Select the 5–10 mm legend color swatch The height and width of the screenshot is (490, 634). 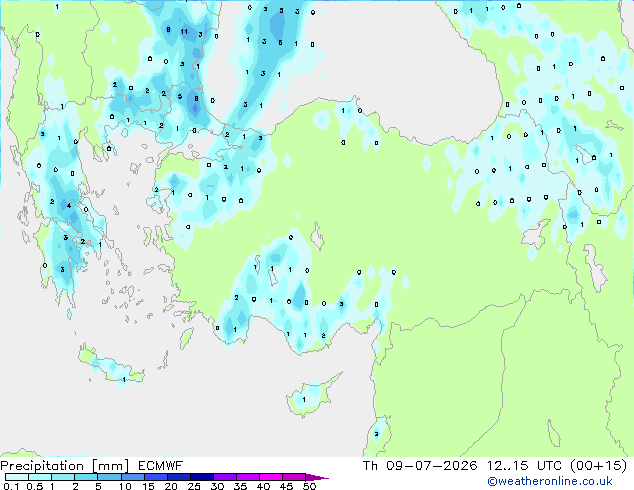coord(109,477)
